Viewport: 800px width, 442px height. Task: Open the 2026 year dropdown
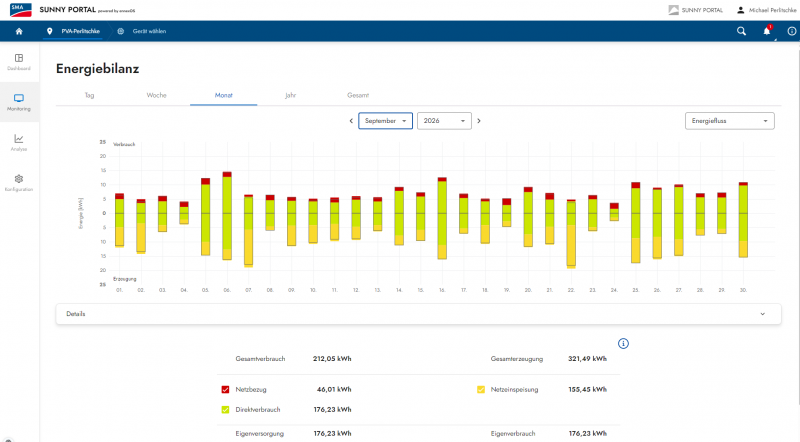coord(444,121)
